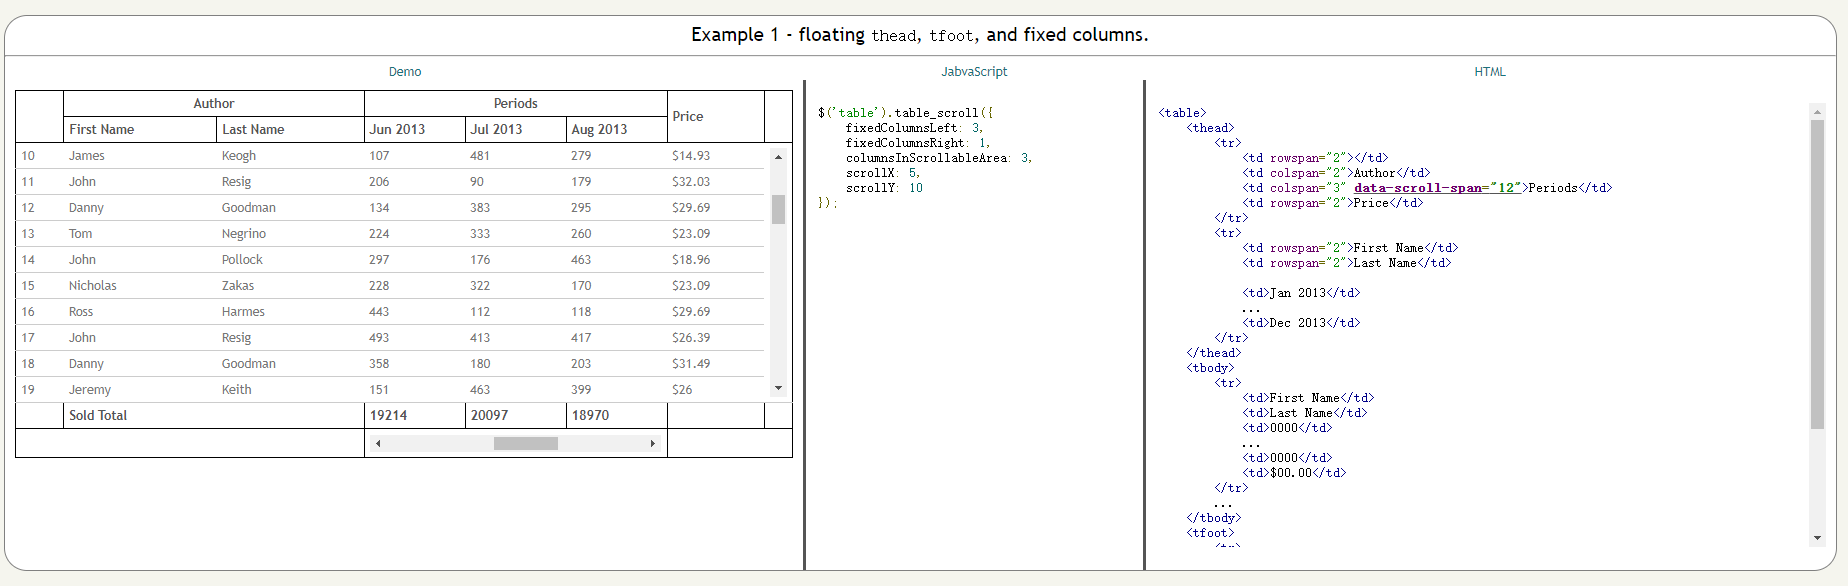
Task: Click the table's vertical scroll up arrow
Action: (x=778, y=157)
